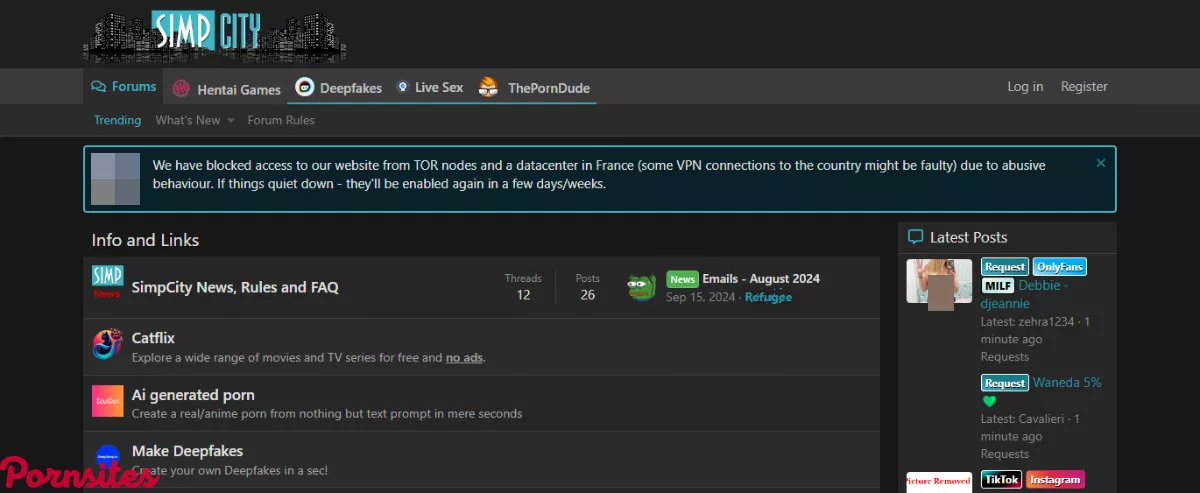Click the Register link
The width and height of the screenshot is (1200, 493).
[1084, 87]
